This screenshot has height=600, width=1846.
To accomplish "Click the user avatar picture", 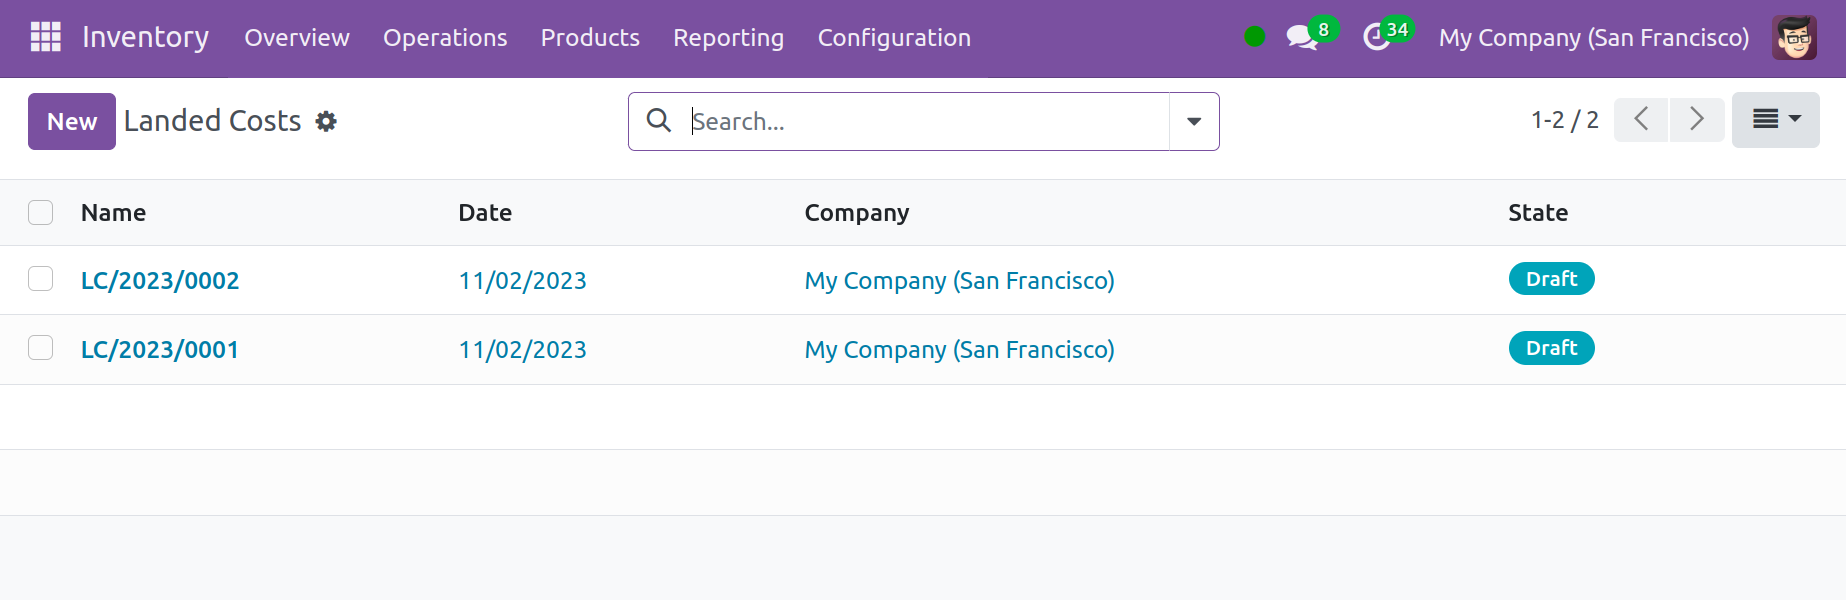I will 1794,38.
